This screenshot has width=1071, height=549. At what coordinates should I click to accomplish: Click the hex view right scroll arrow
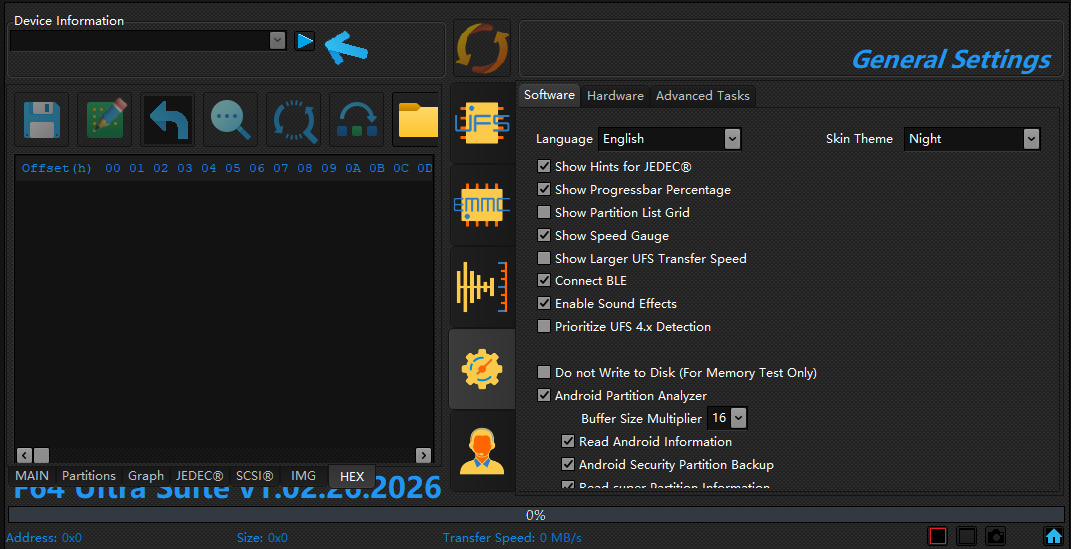(x=425, y=455)
